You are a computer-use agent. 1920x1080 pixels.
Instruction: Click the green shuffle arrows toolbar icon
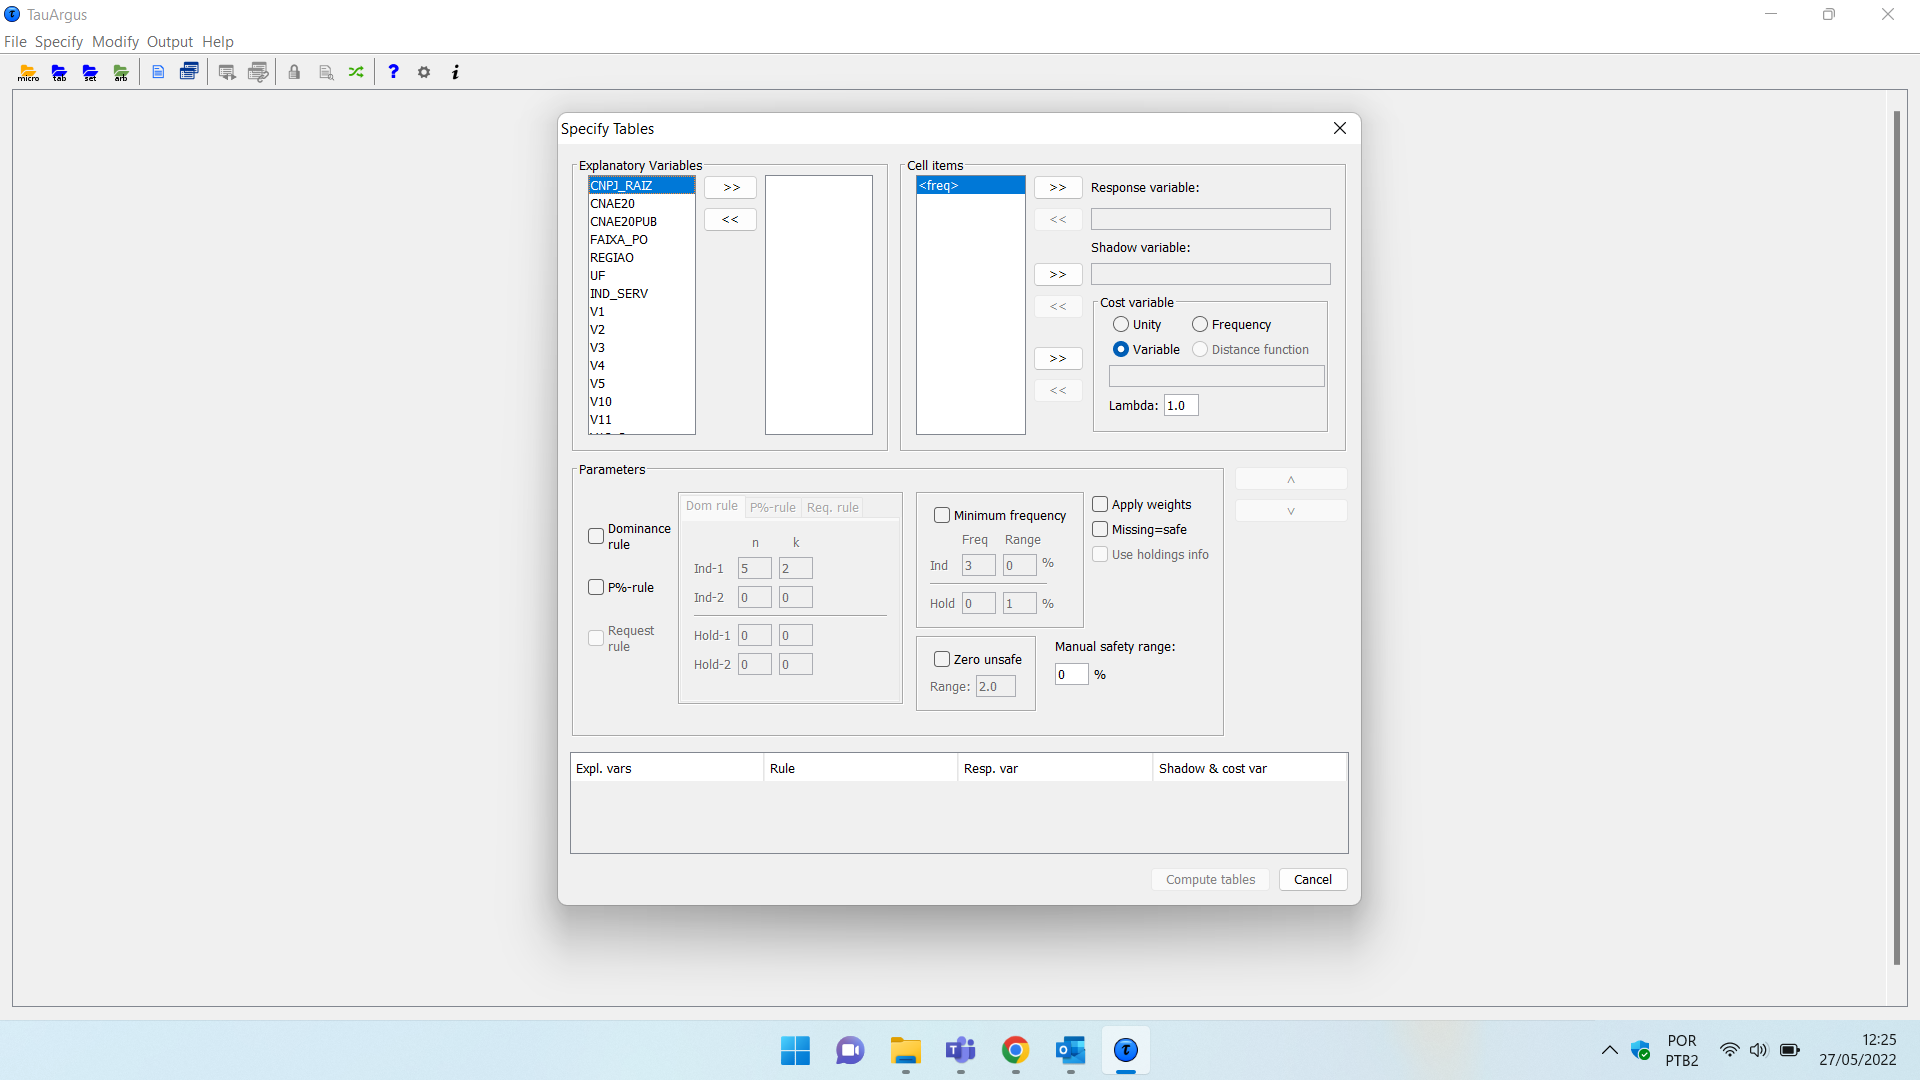coord(356,72)
